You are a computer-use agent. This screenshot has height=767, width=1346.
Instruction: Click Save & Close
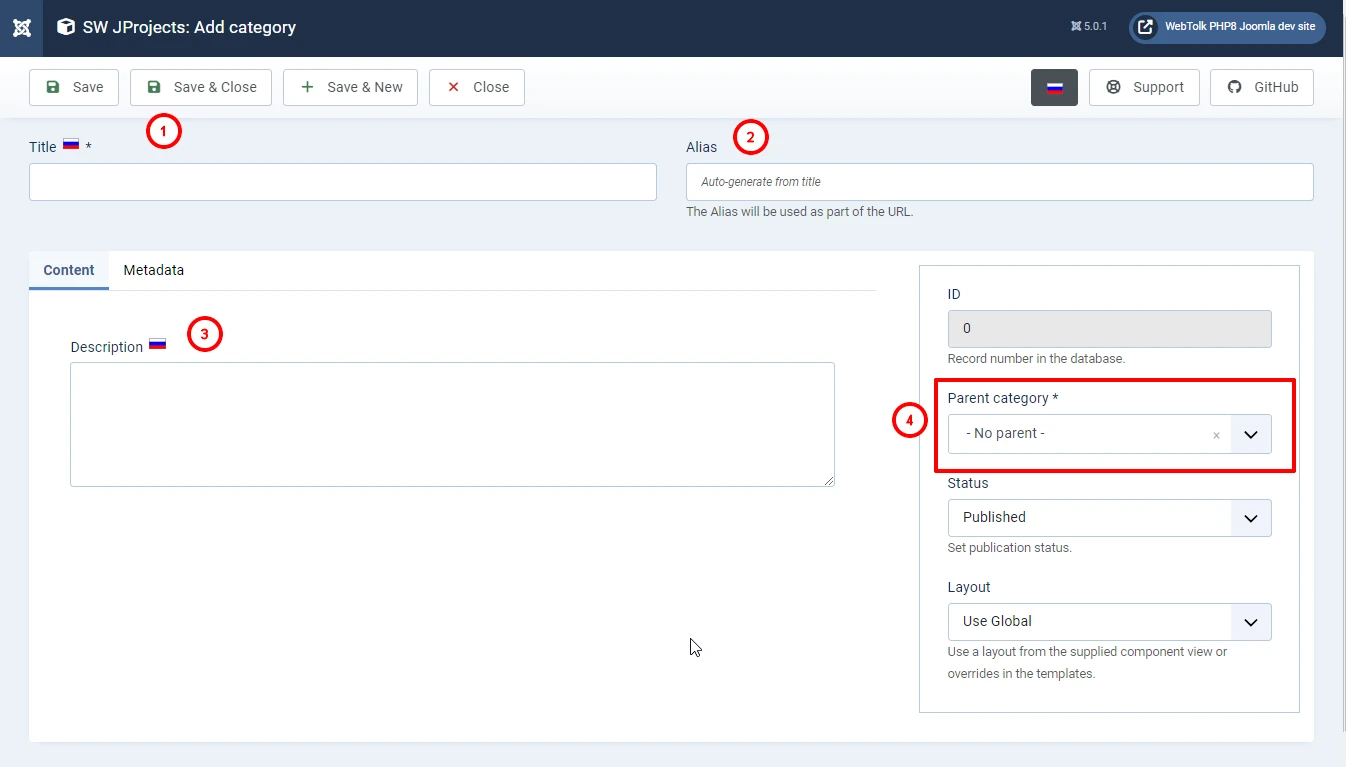201,87
